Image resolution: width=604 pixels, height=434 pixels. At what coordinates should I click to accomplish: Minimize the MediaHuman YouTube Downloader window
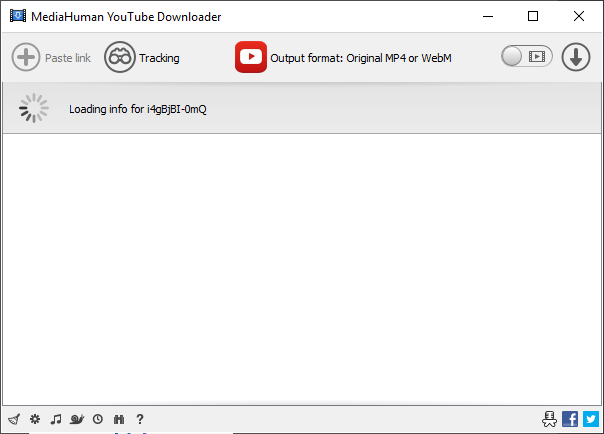(x=488, y=16)
